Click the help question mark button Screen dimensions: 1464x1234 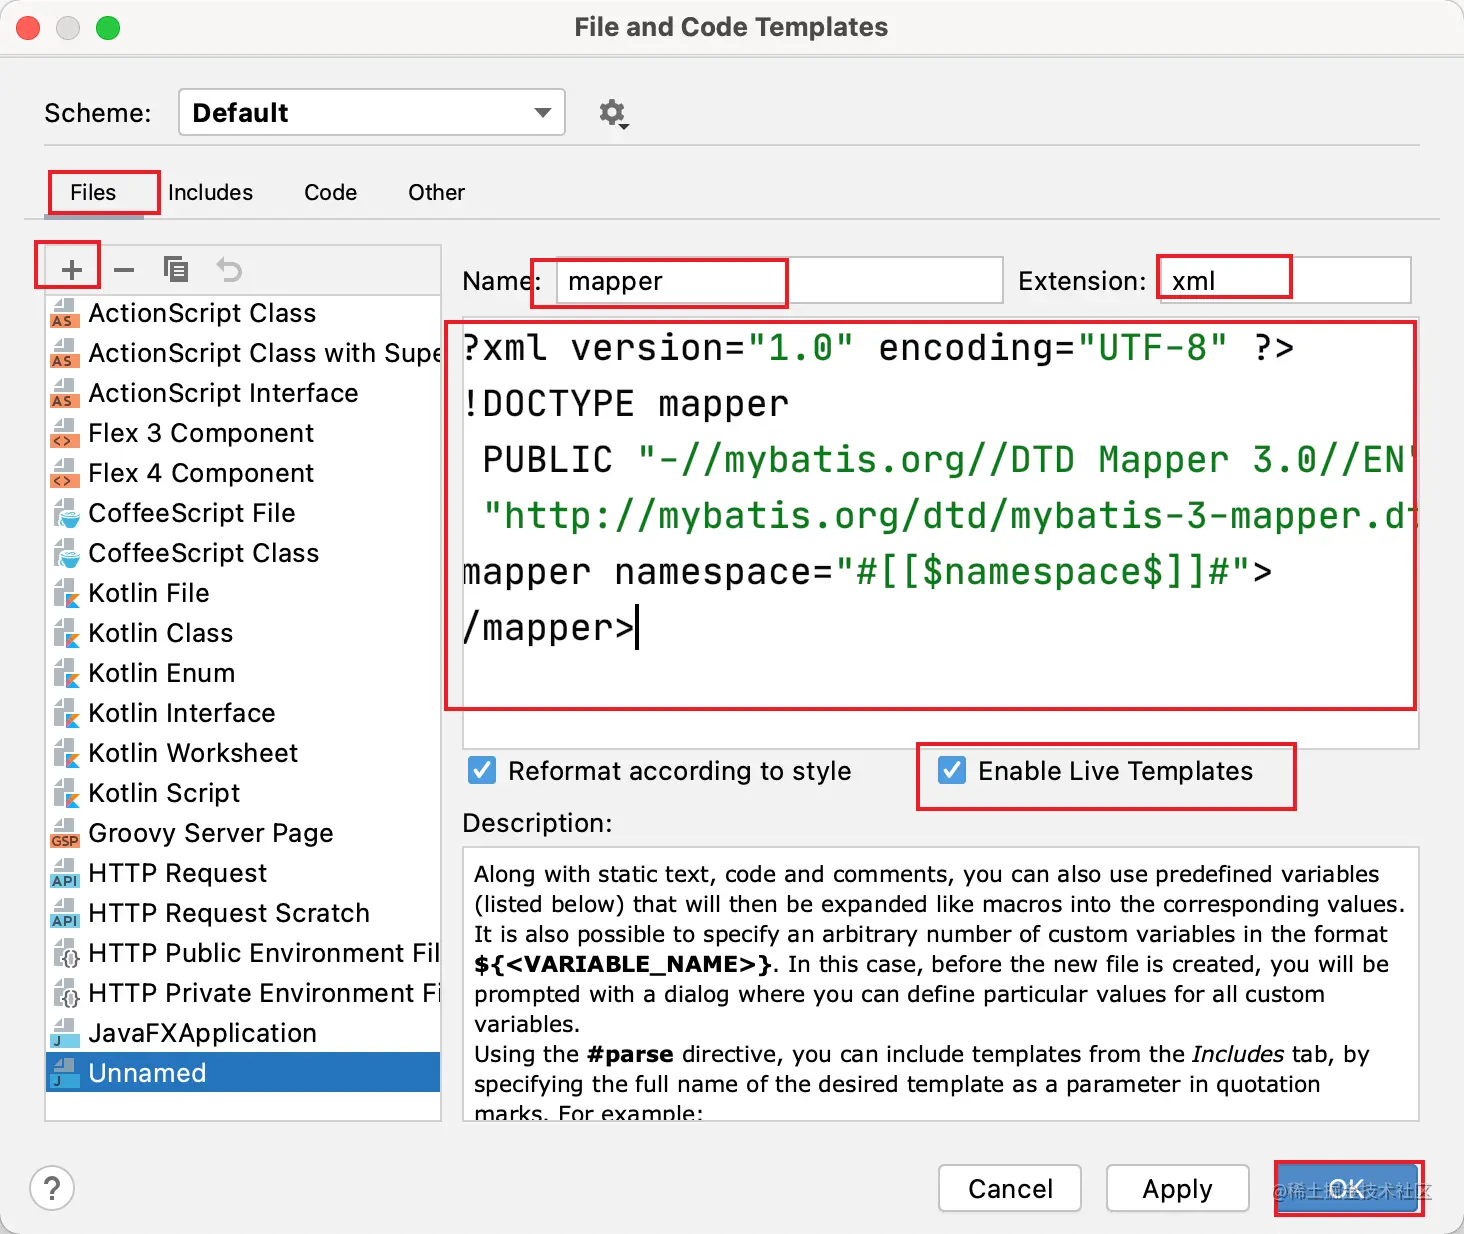[x=52, y=1188]
